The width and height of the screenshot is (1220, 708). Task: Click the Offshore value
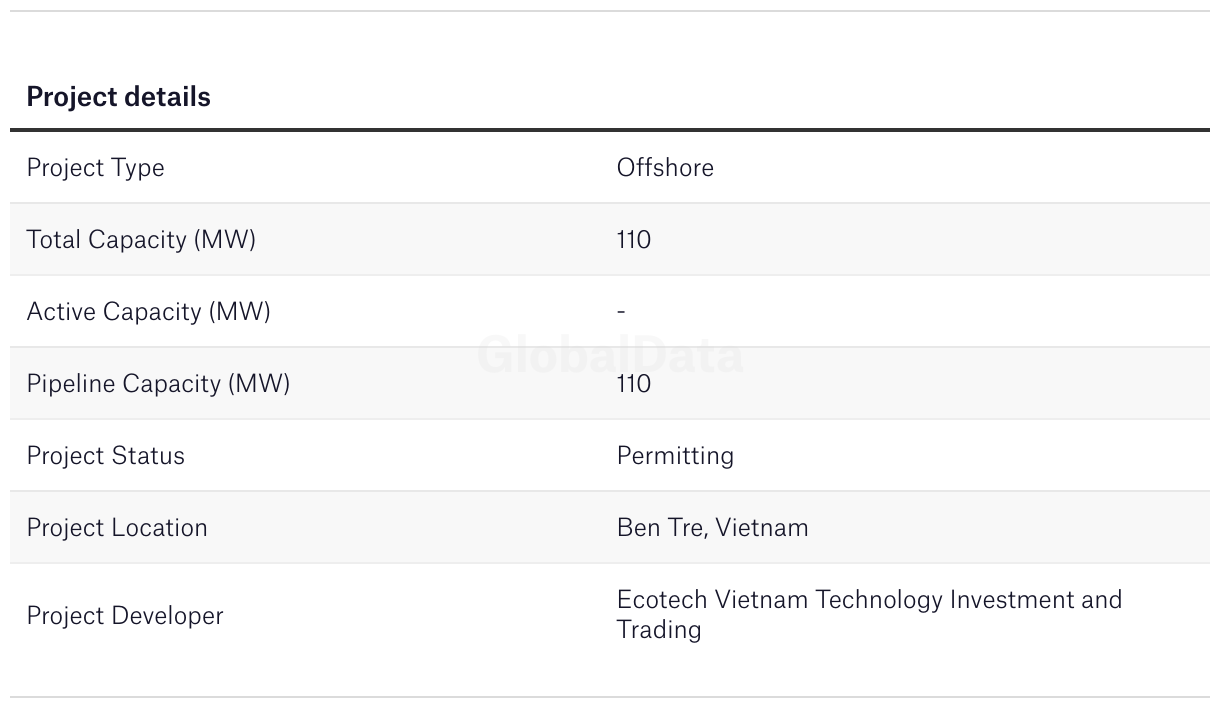tap(665, 167)
